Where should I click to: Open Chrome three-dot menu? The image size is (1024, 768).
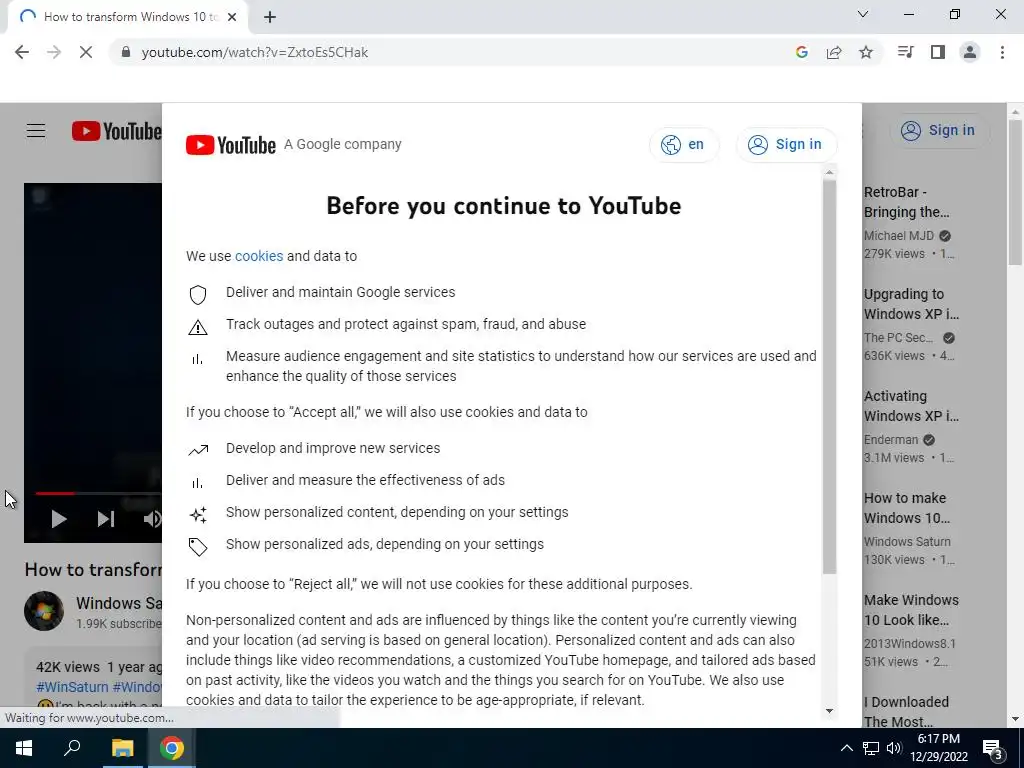(x=1002, y=52)
